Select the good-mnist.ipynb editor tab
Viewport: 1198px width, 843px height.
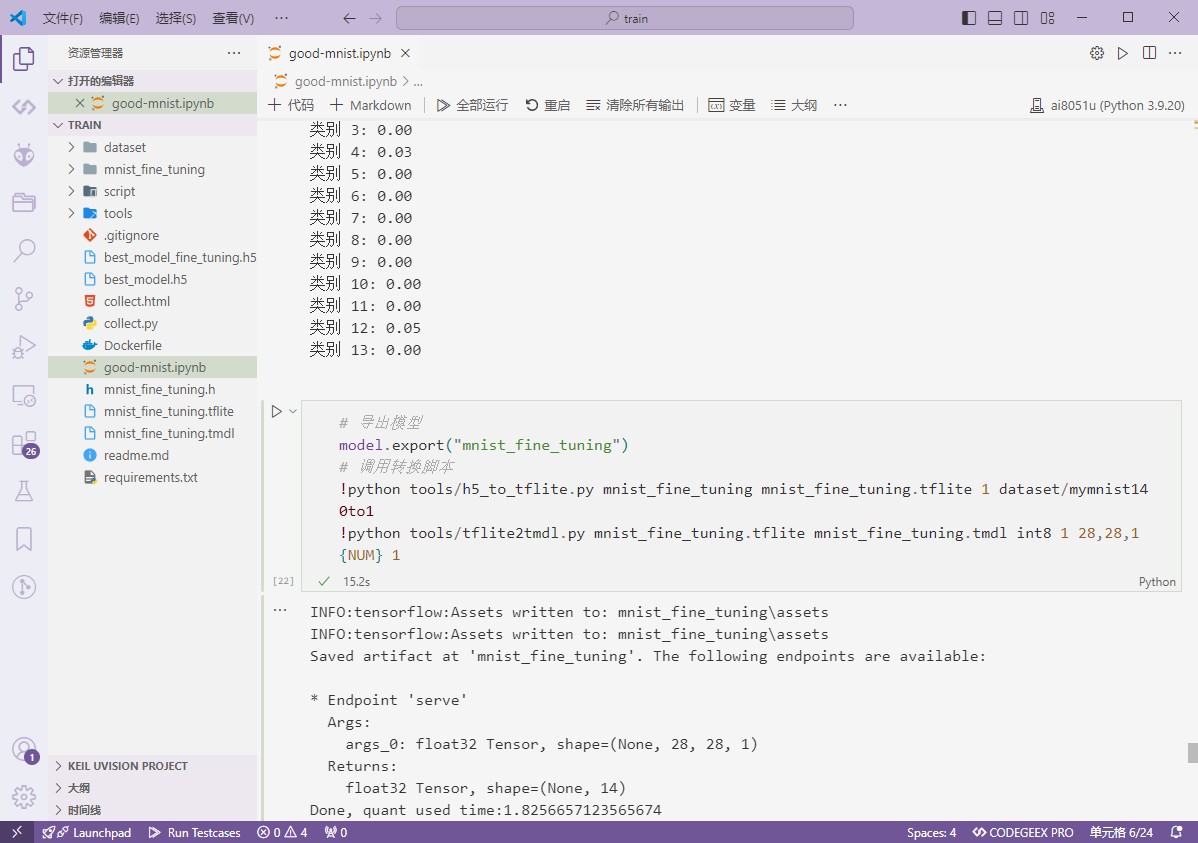coord(340,53)
